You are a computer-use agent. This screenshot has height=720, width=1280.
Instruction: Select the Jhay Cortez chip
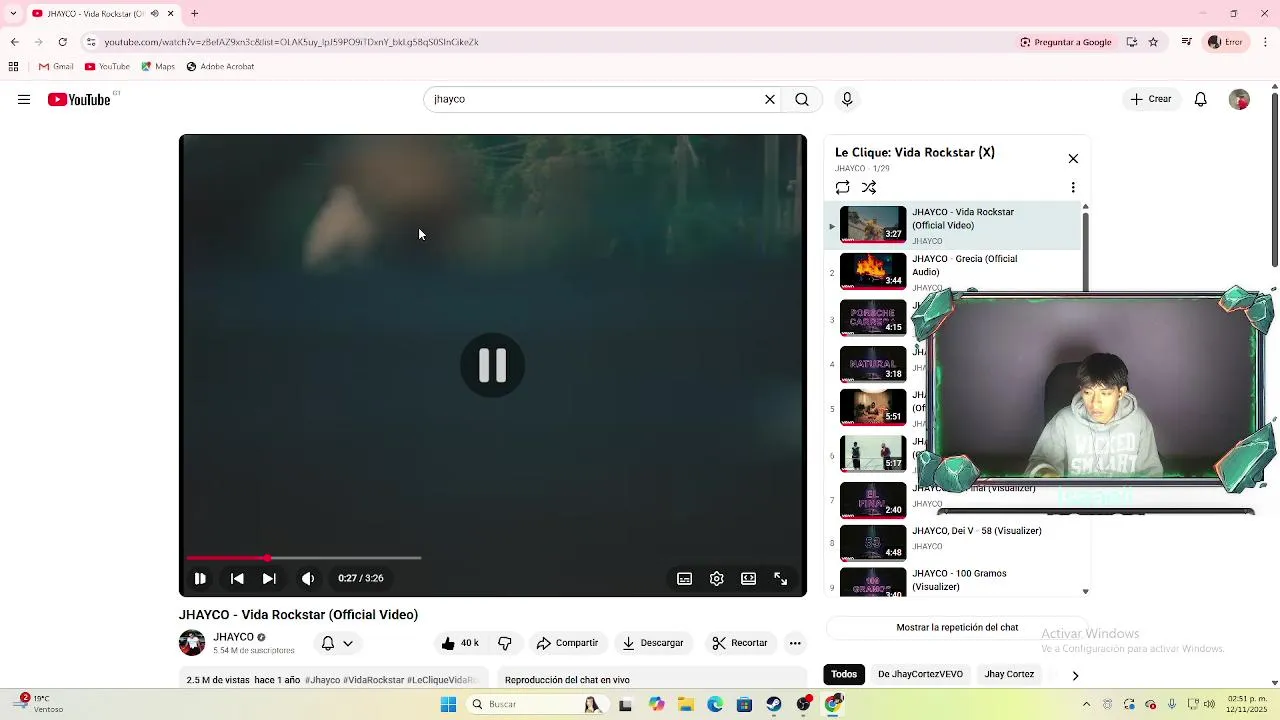pos(1009,674)
